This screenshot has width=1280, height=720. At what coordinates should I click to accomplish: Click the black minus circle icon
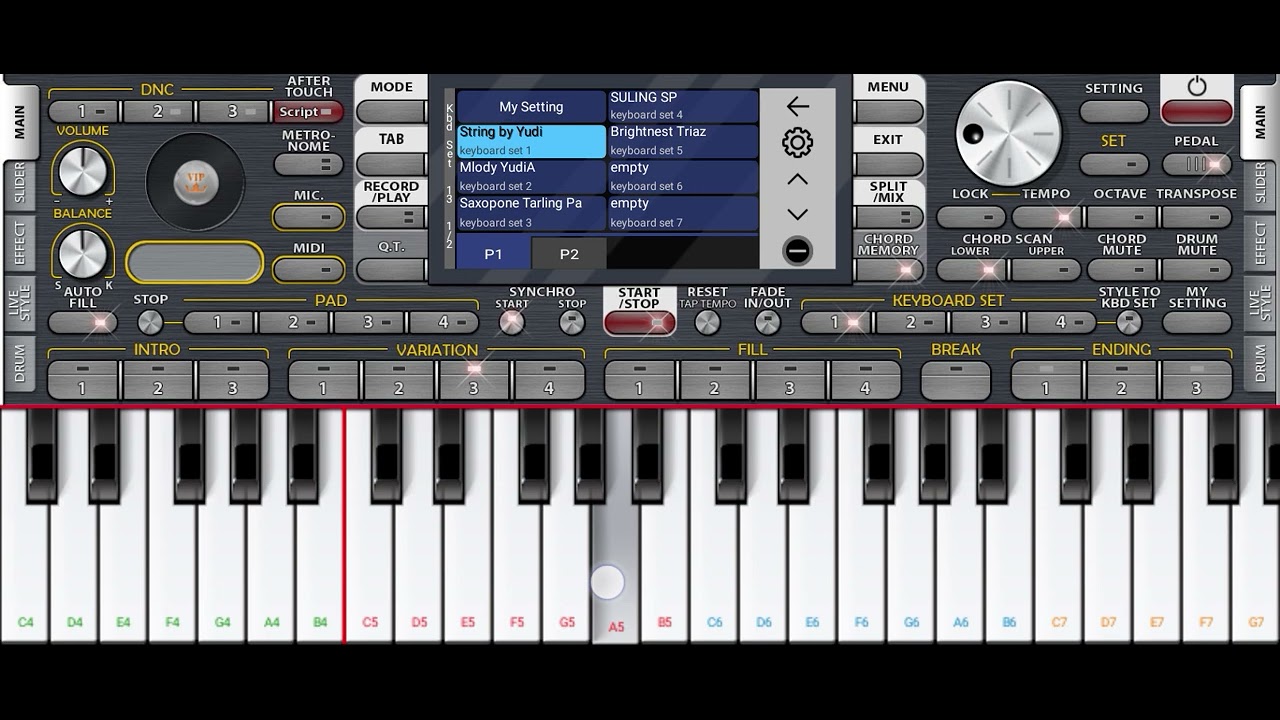(x=797, y=251)
